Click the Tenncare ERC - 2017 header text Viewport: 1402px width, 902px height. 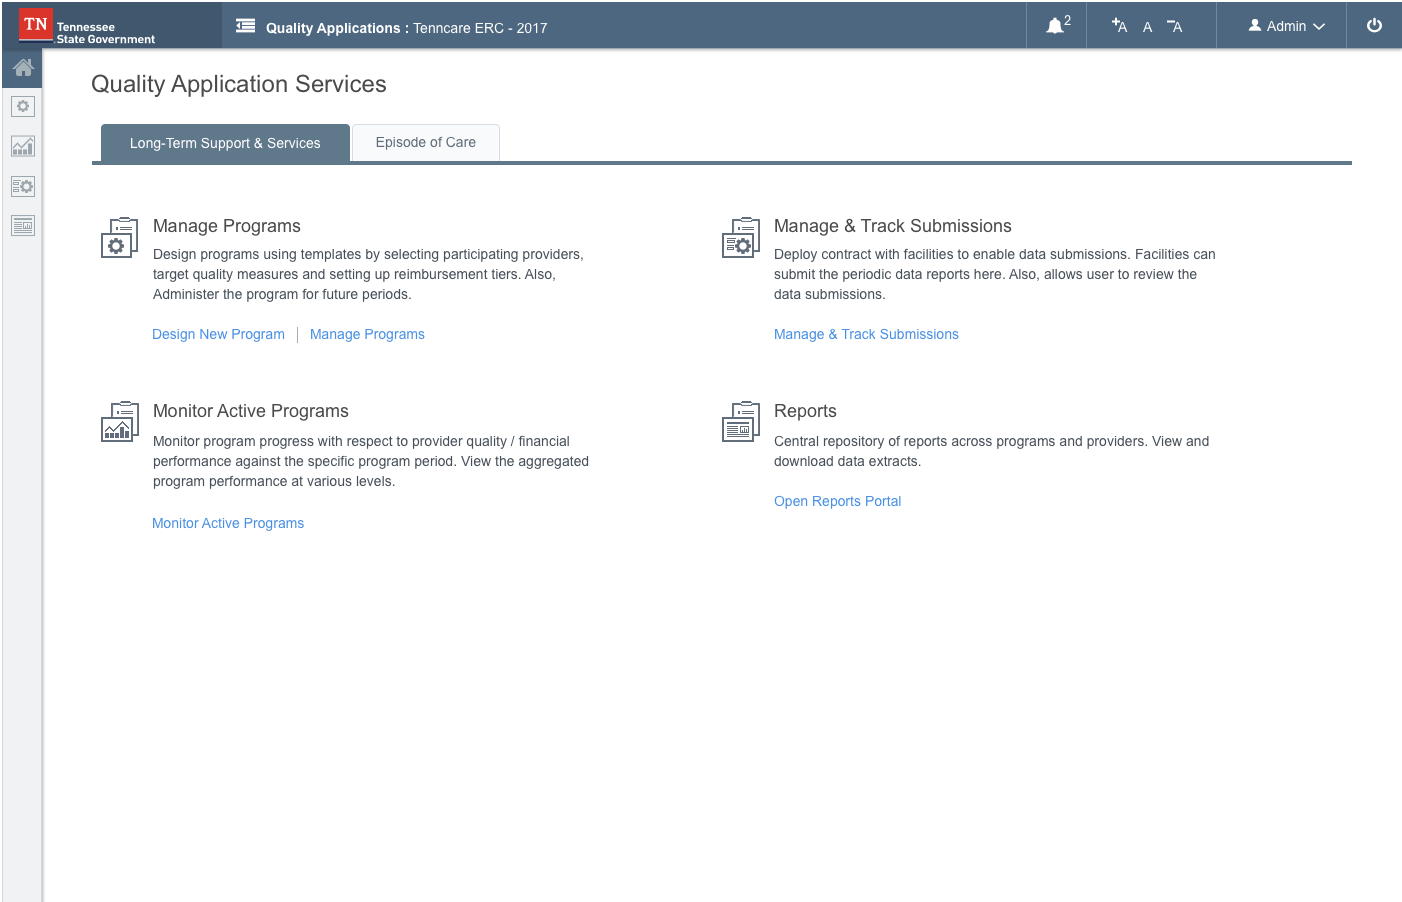(x=480, y=28)
